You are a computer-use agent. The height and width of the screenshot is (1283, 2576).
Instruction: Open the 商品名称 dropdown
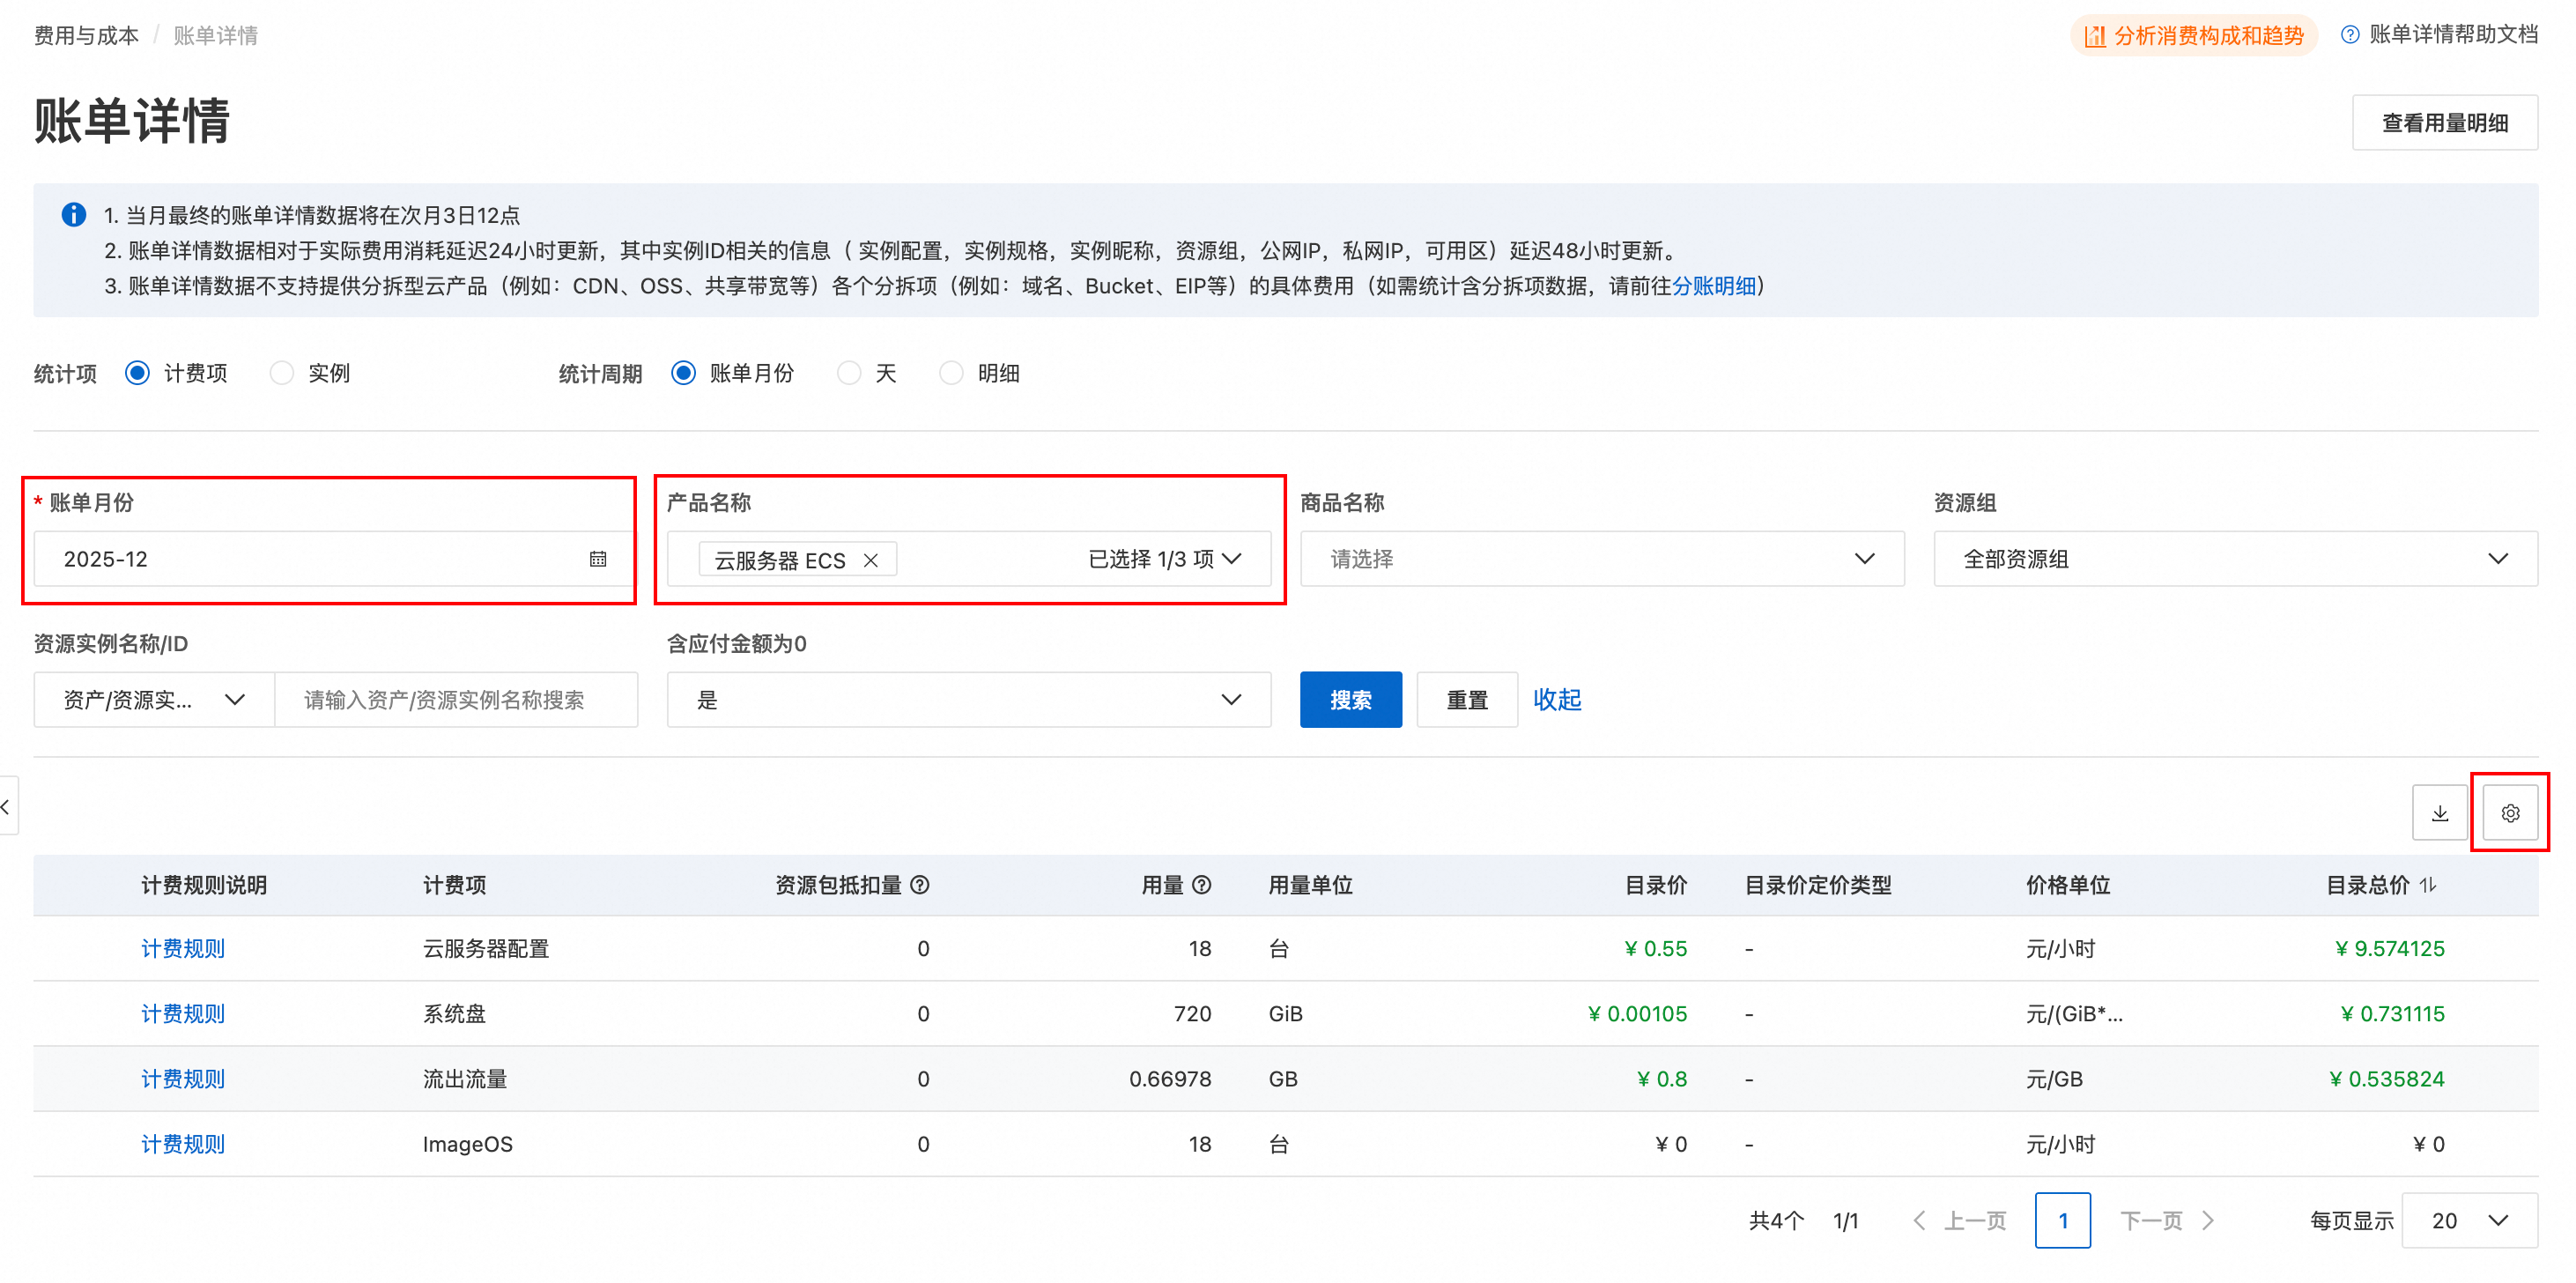(1601, 559)
